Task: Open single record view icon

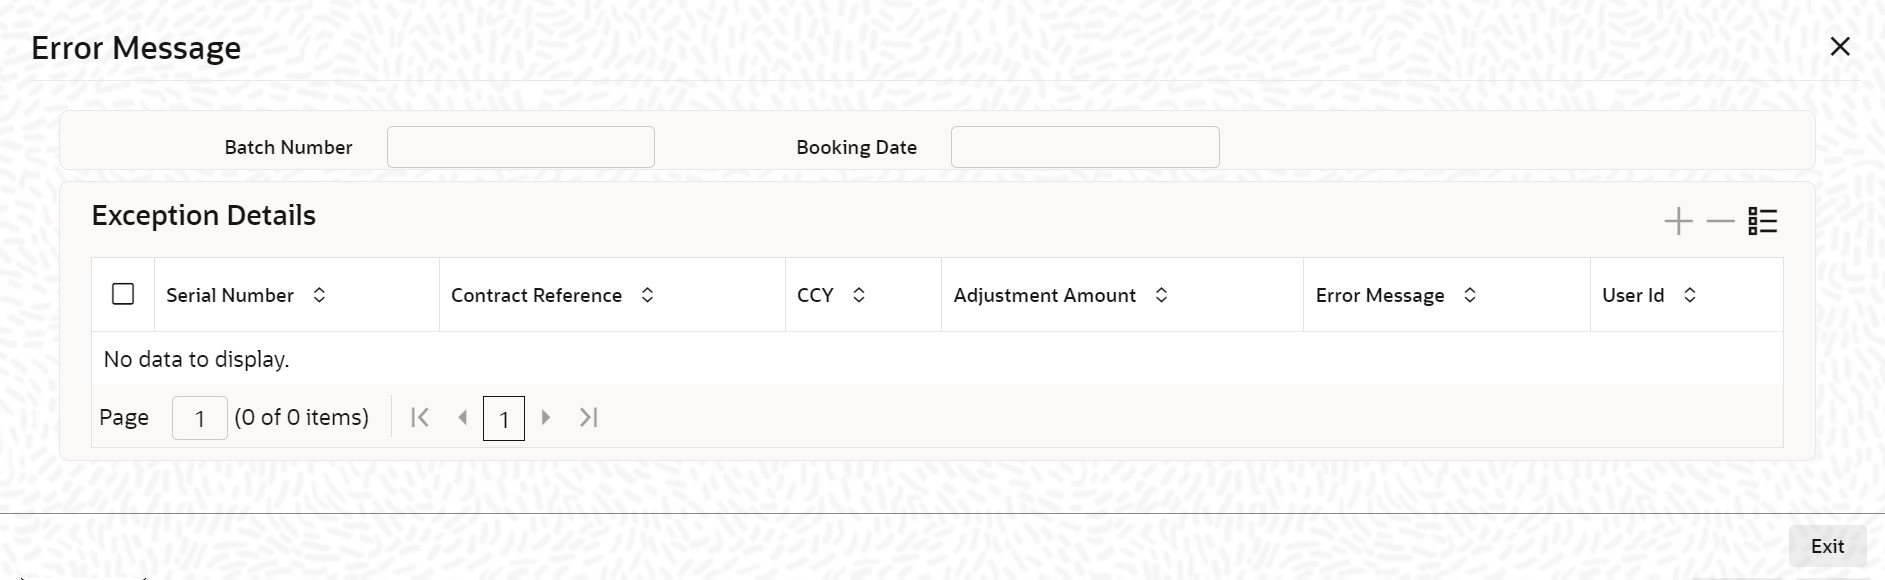Action: click(x=1762, y=221)
